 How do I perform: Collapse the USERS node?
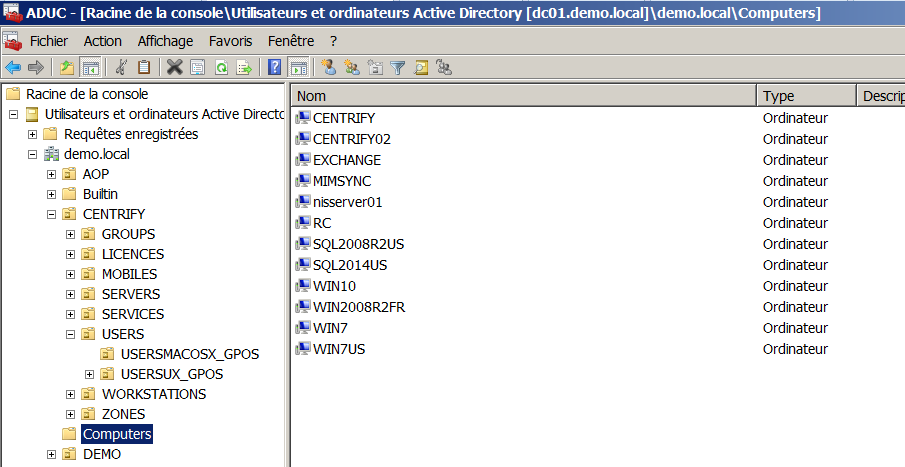pos(70,334)
